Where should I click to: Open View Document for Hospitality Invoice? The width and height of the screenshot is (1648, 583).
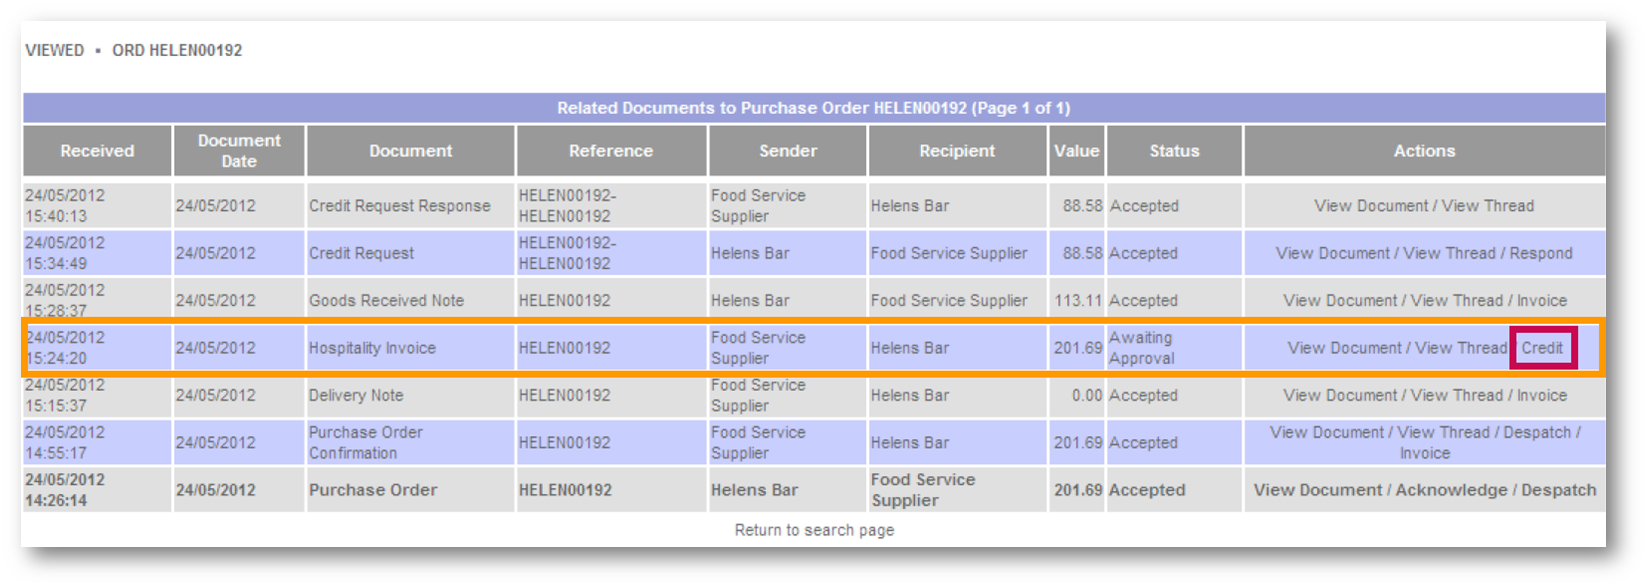click(x=1344, y=348)
